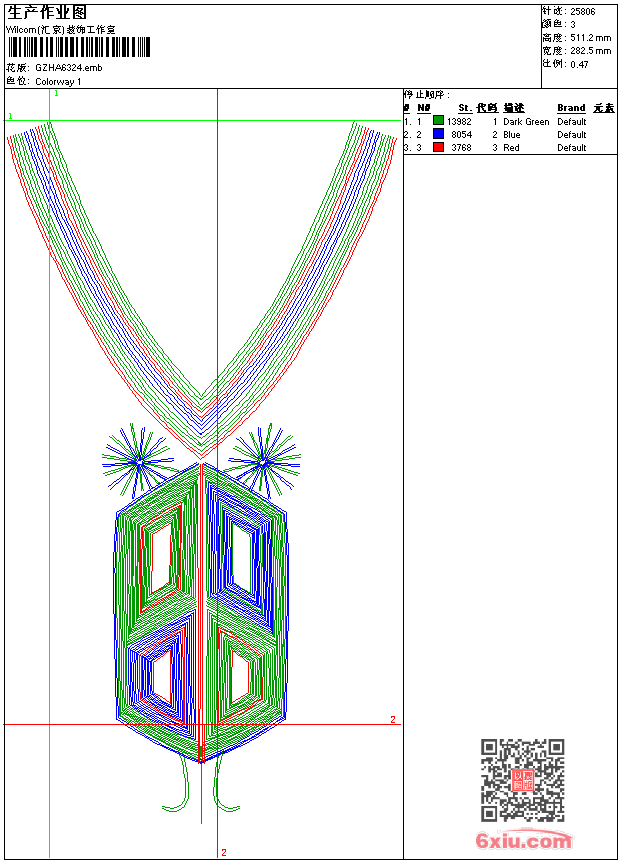
Task: Click the Dark Green color swatch
Action: (x=438, y=121)
